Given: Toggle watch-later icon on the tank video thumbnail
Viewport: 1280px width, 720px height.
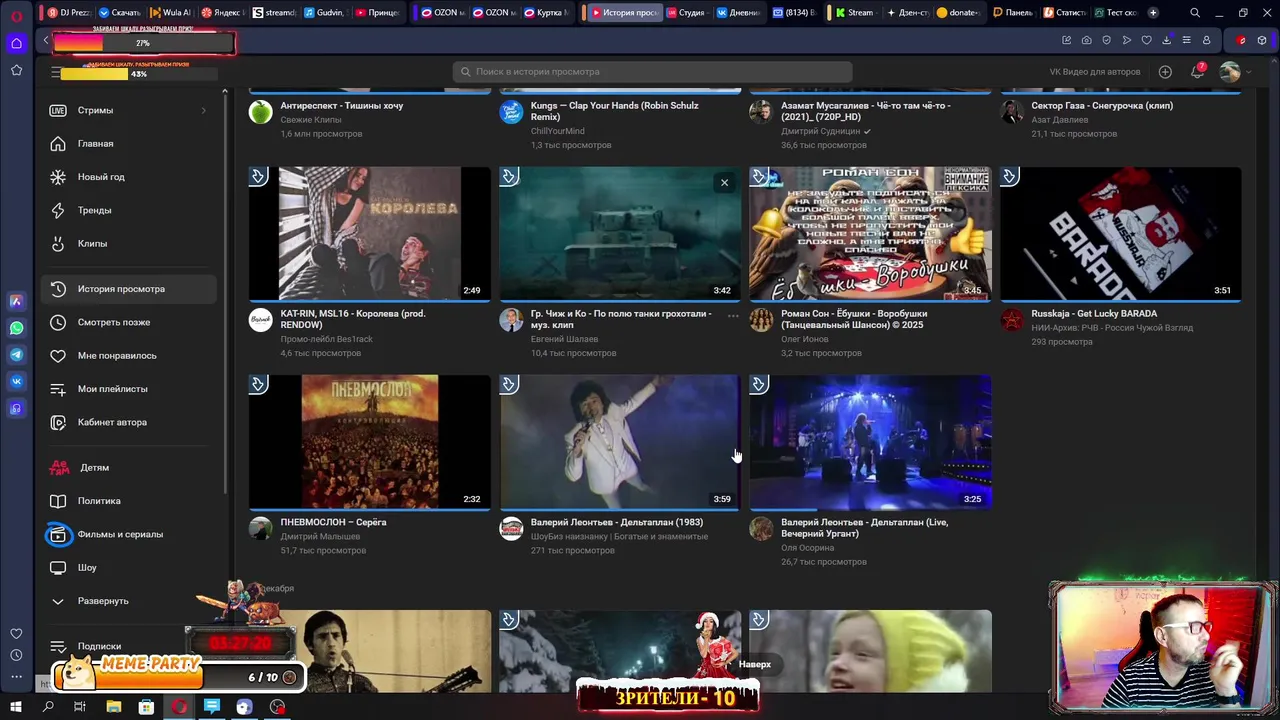Looking at the screenshot, I should [x=509, y=177].
